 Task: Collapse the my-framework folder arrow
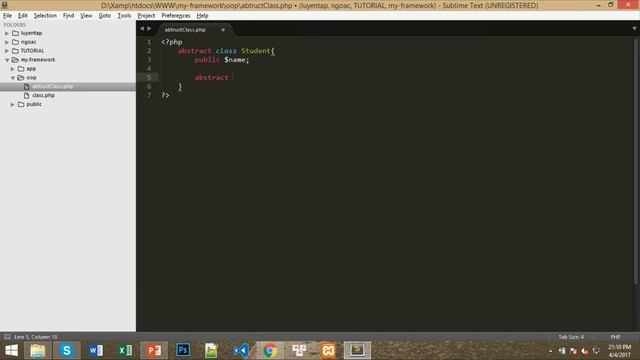[x=7, y=60]
